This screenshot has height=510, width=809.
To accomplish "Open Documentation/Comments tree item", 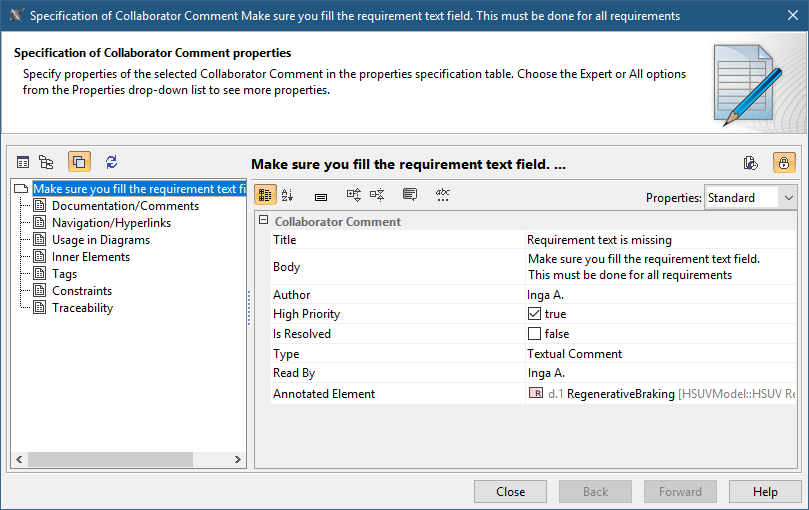I will coord(125,206).
